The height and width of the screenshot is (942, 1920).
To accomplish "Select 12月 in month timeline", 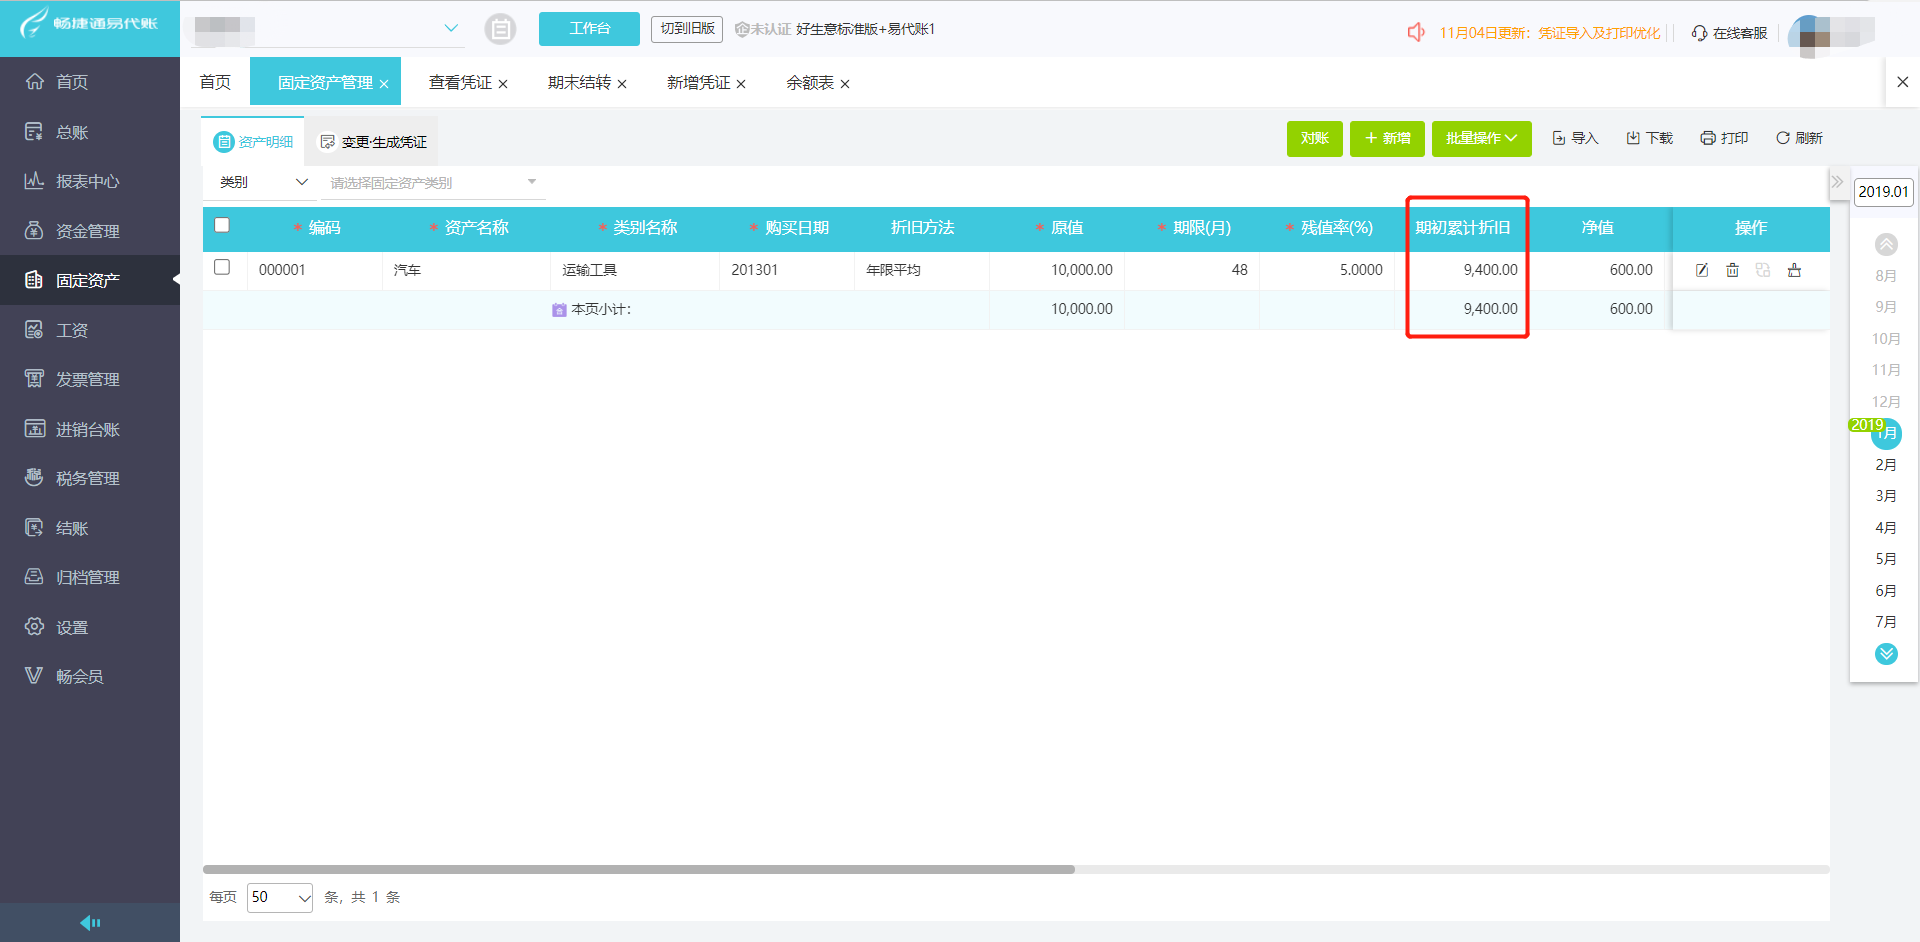I will pos(1886,402).
